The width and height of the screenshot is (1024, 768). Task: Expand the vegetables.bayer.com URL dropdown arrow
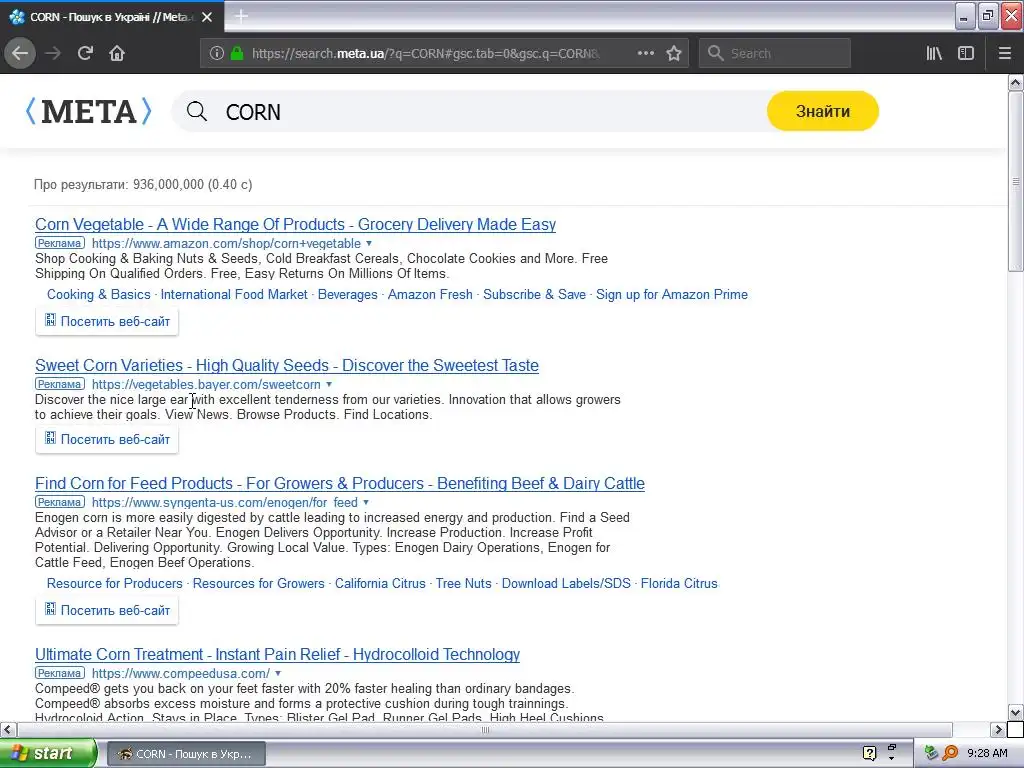[x=329, y=385]
